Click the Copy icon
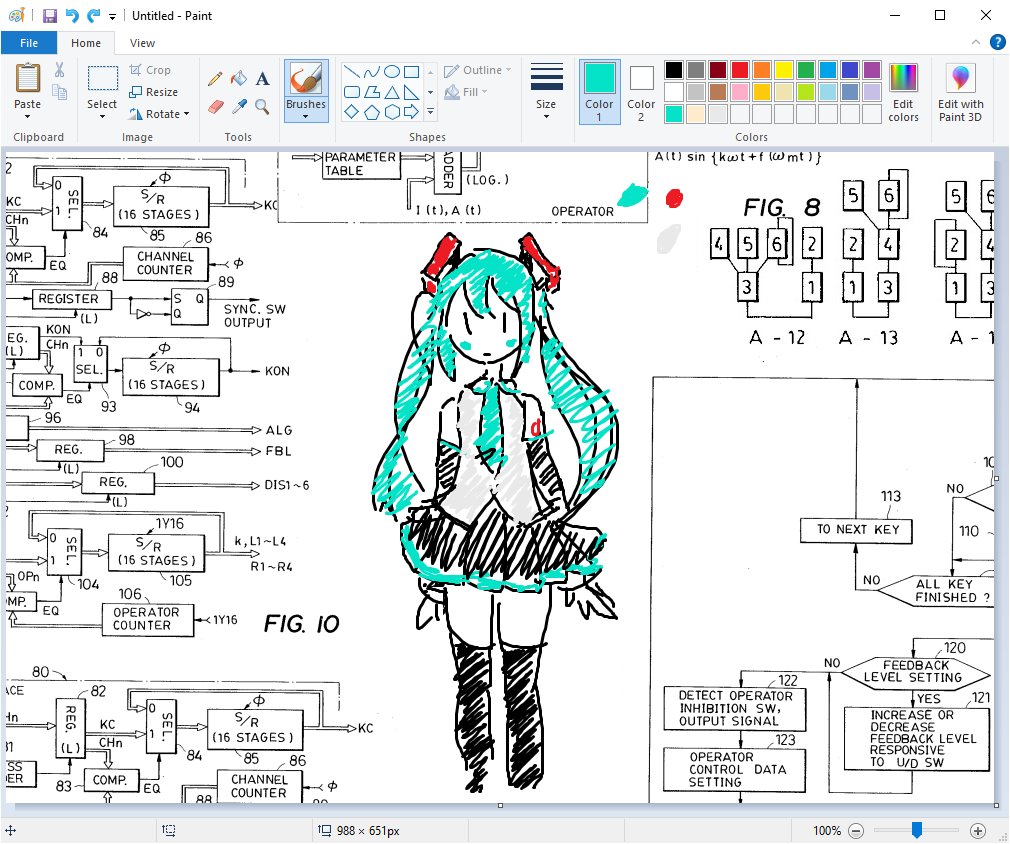The height and width of the screenshot is (844, 1010). pyautogui.click(x=59, y=93)
